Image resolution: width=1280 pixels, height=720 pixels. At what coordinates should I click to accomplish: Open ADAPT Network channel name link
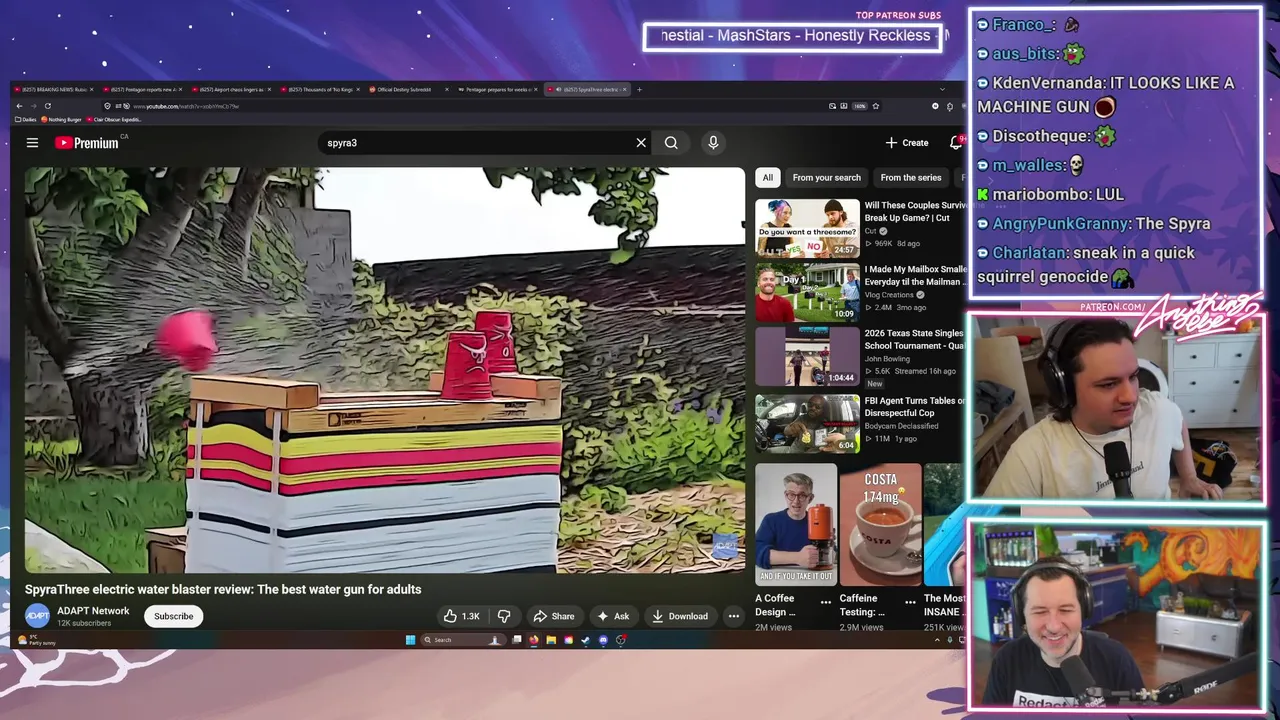pyautogui.click(x=93, y=611)
